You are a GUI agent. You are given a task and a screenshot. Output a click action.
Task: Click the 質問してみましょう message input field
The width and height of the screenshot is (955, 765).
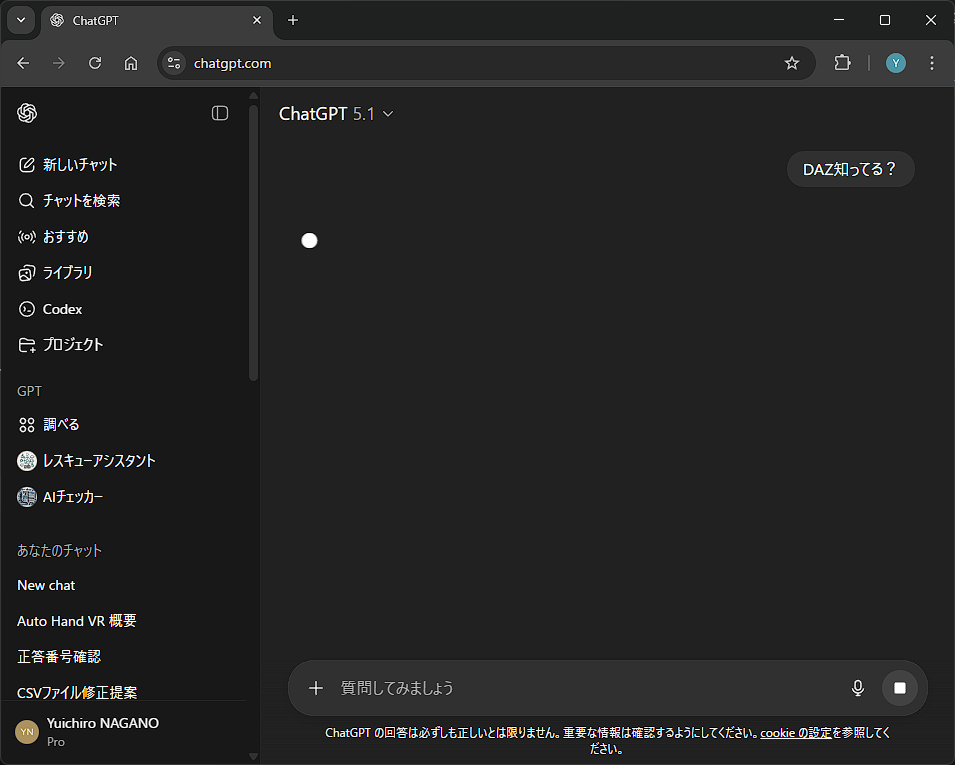580,688
